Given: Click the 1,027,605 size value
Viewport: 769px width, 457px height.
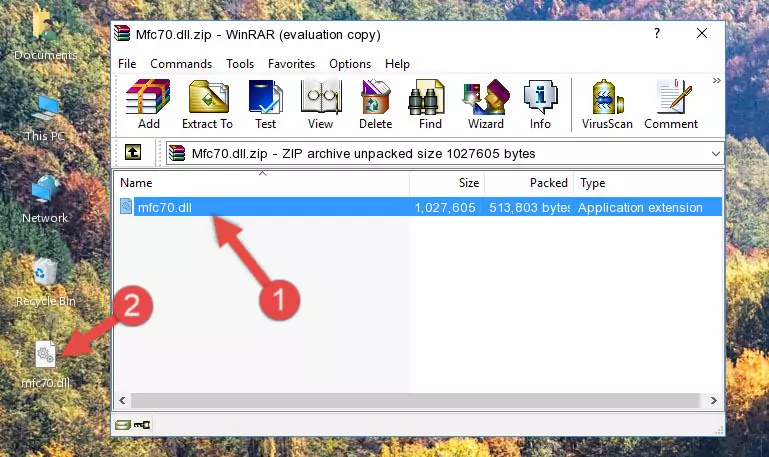Looking at the screenshot, I should click(445, 207).
